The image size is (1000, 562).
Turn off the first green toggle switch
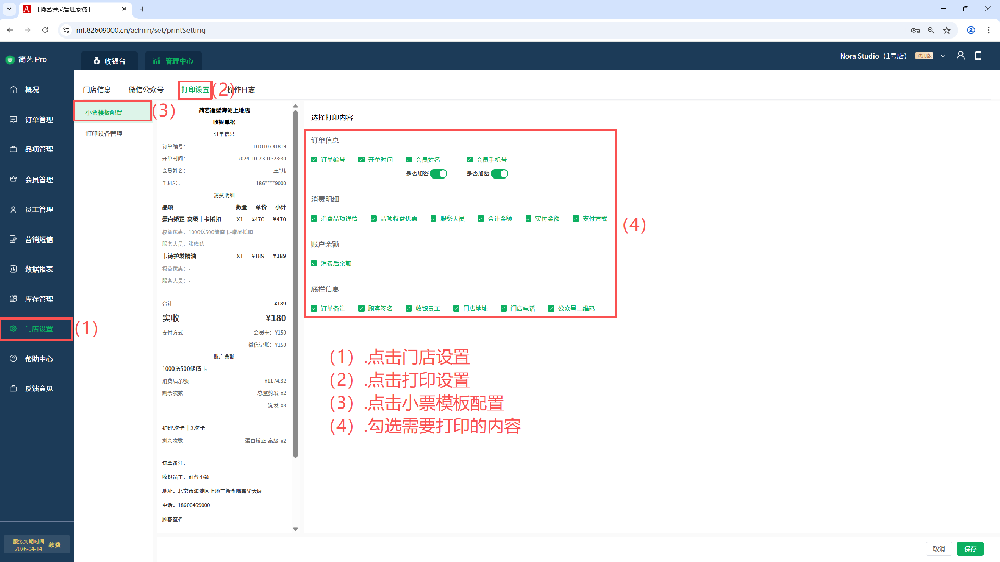coord(437,174)
